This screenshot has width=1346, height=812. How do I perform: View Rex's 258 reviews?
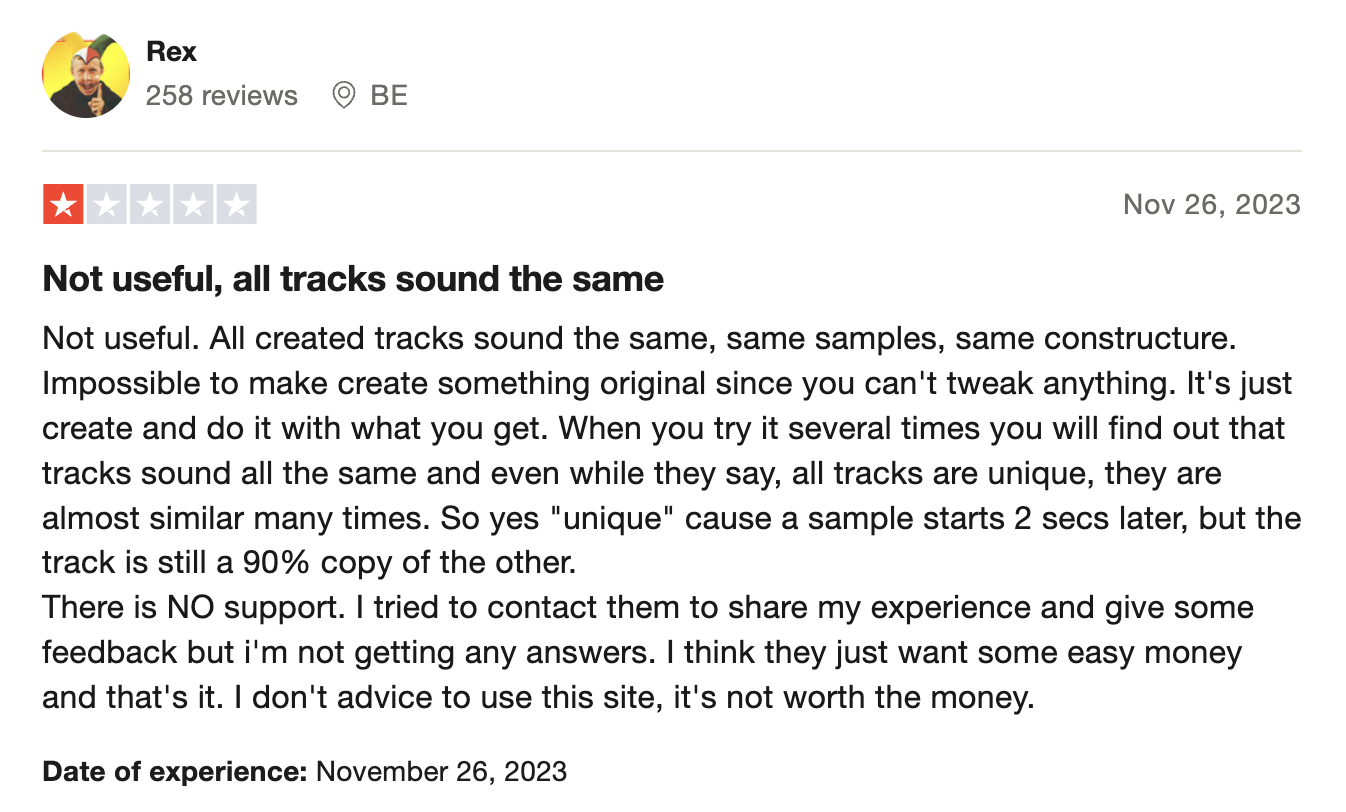click(222, 95)
